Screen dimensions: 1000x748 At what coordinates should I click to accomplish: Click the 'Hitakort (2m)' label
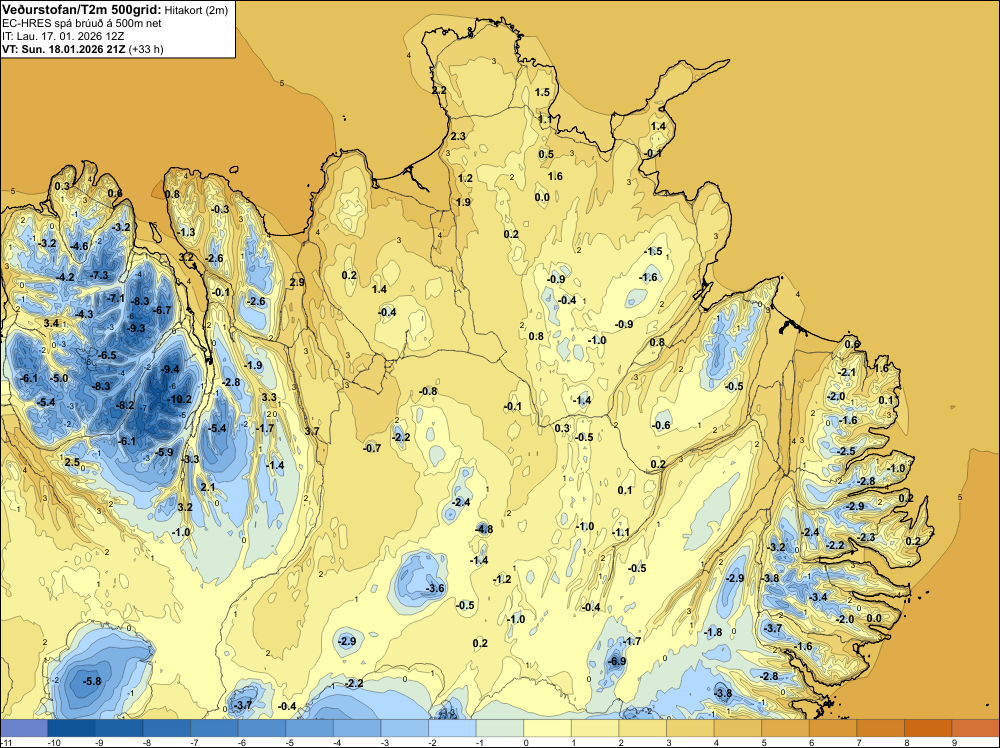pos(196,10)
